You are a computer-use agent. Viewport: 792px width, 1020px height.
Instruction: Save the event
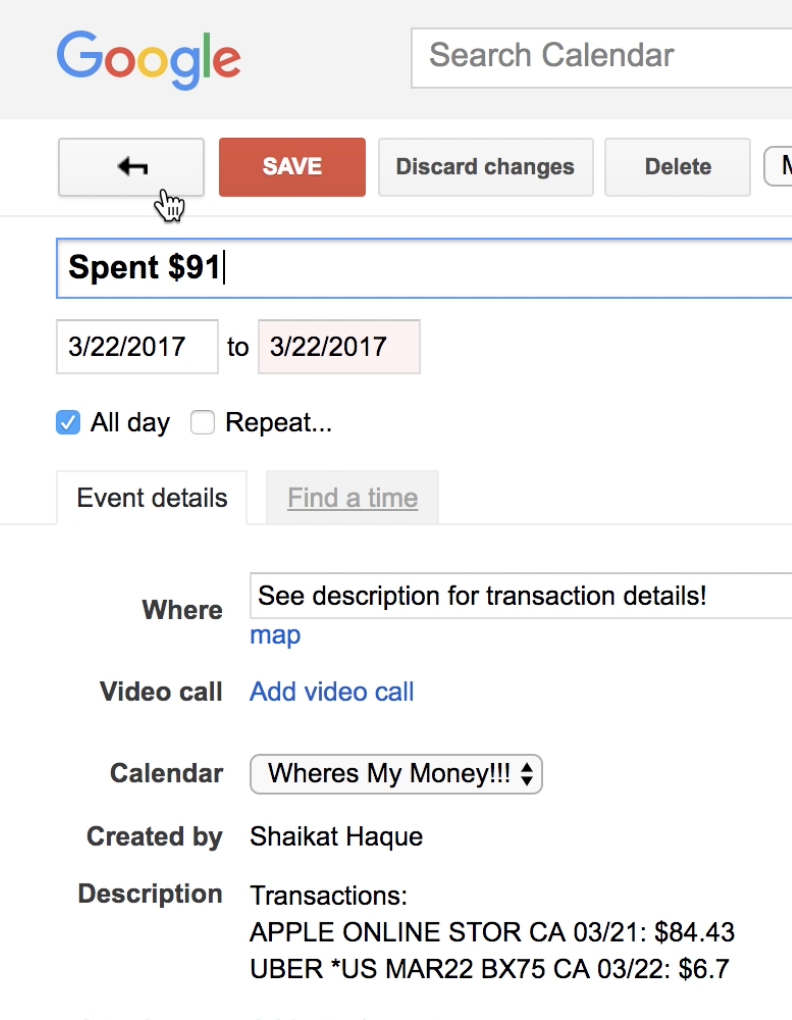(x=292, y=167)
